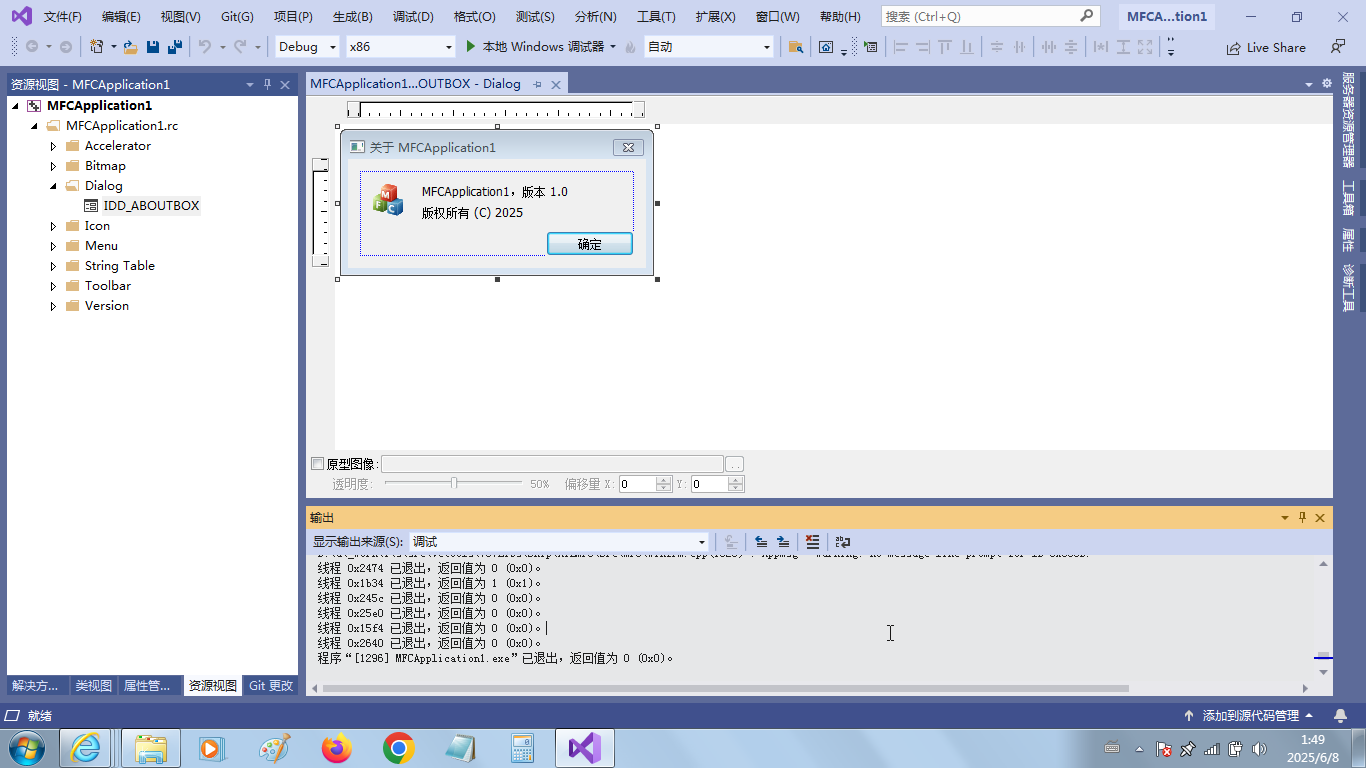Close the MFCApplication1...OUTBOX - Dialog tab

click(557, 85)
